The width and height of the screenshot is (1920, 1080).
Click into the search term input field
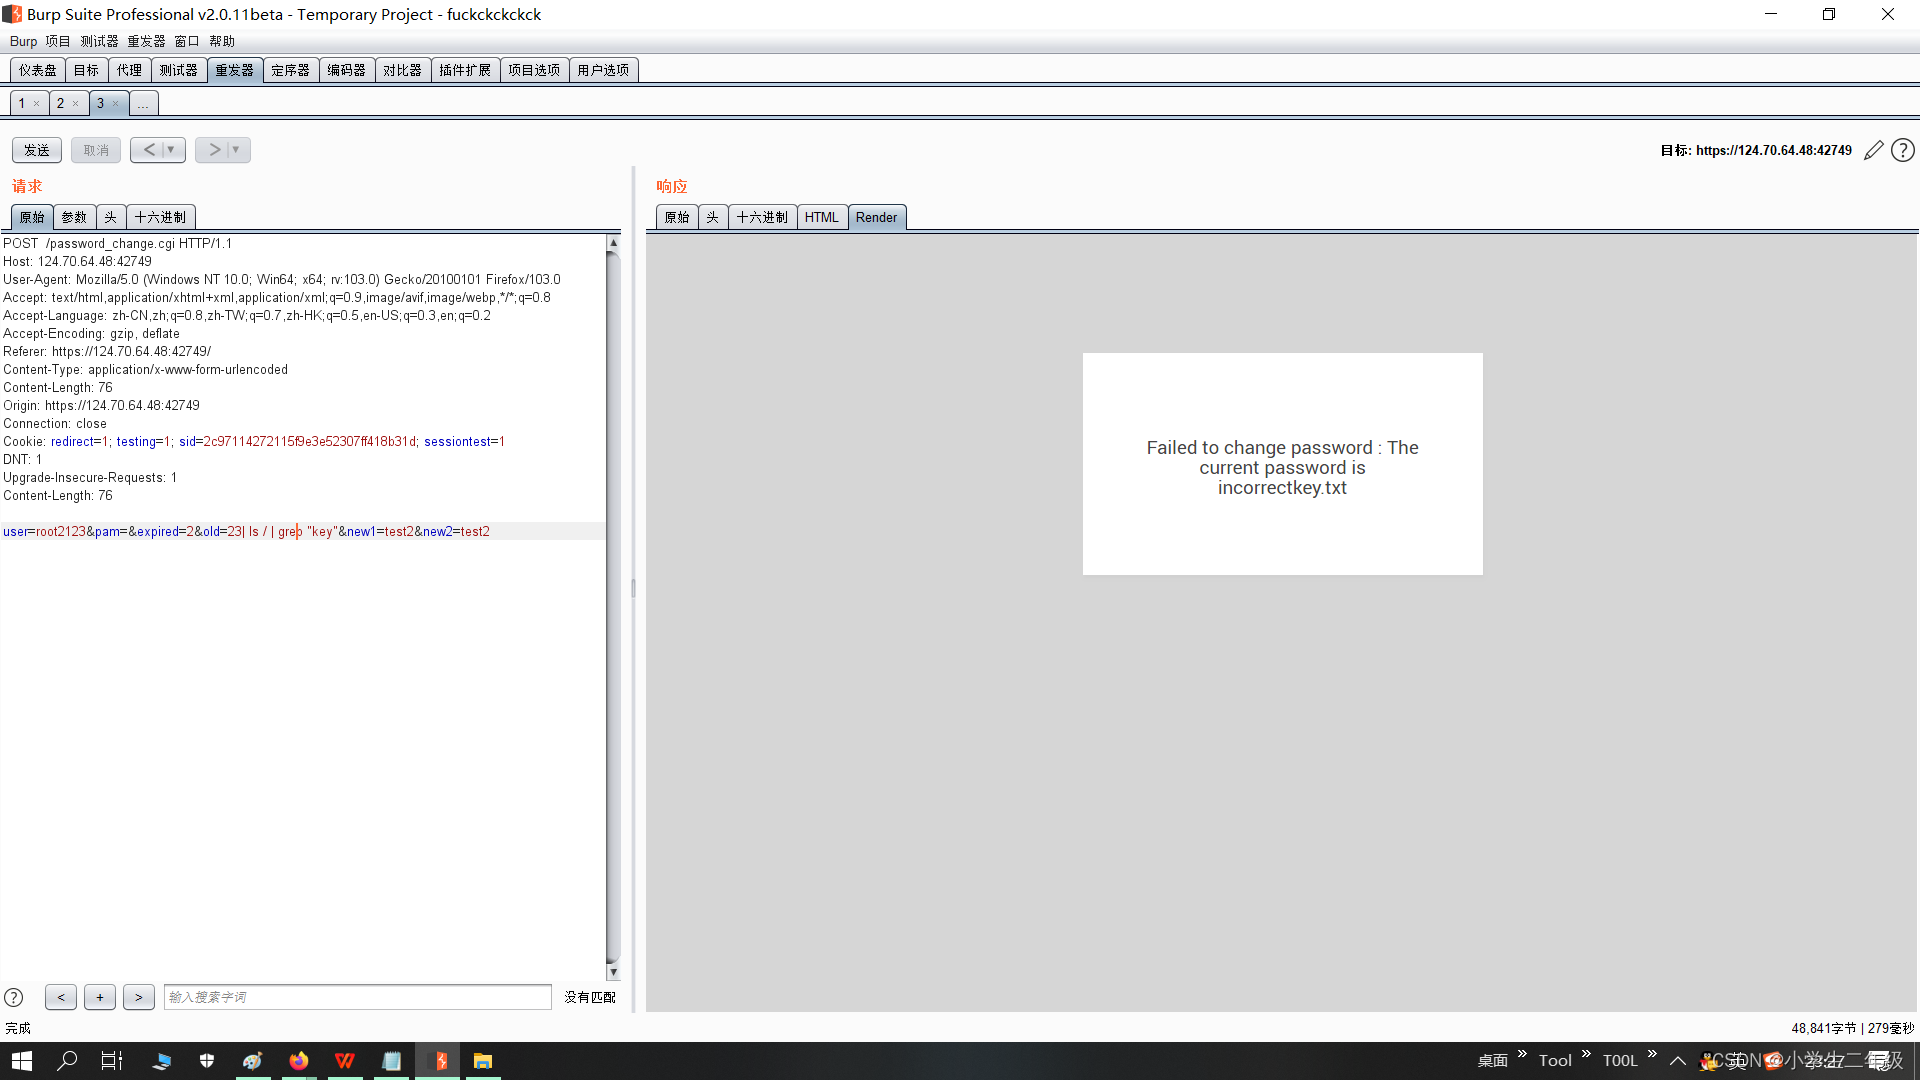point(357,997)
